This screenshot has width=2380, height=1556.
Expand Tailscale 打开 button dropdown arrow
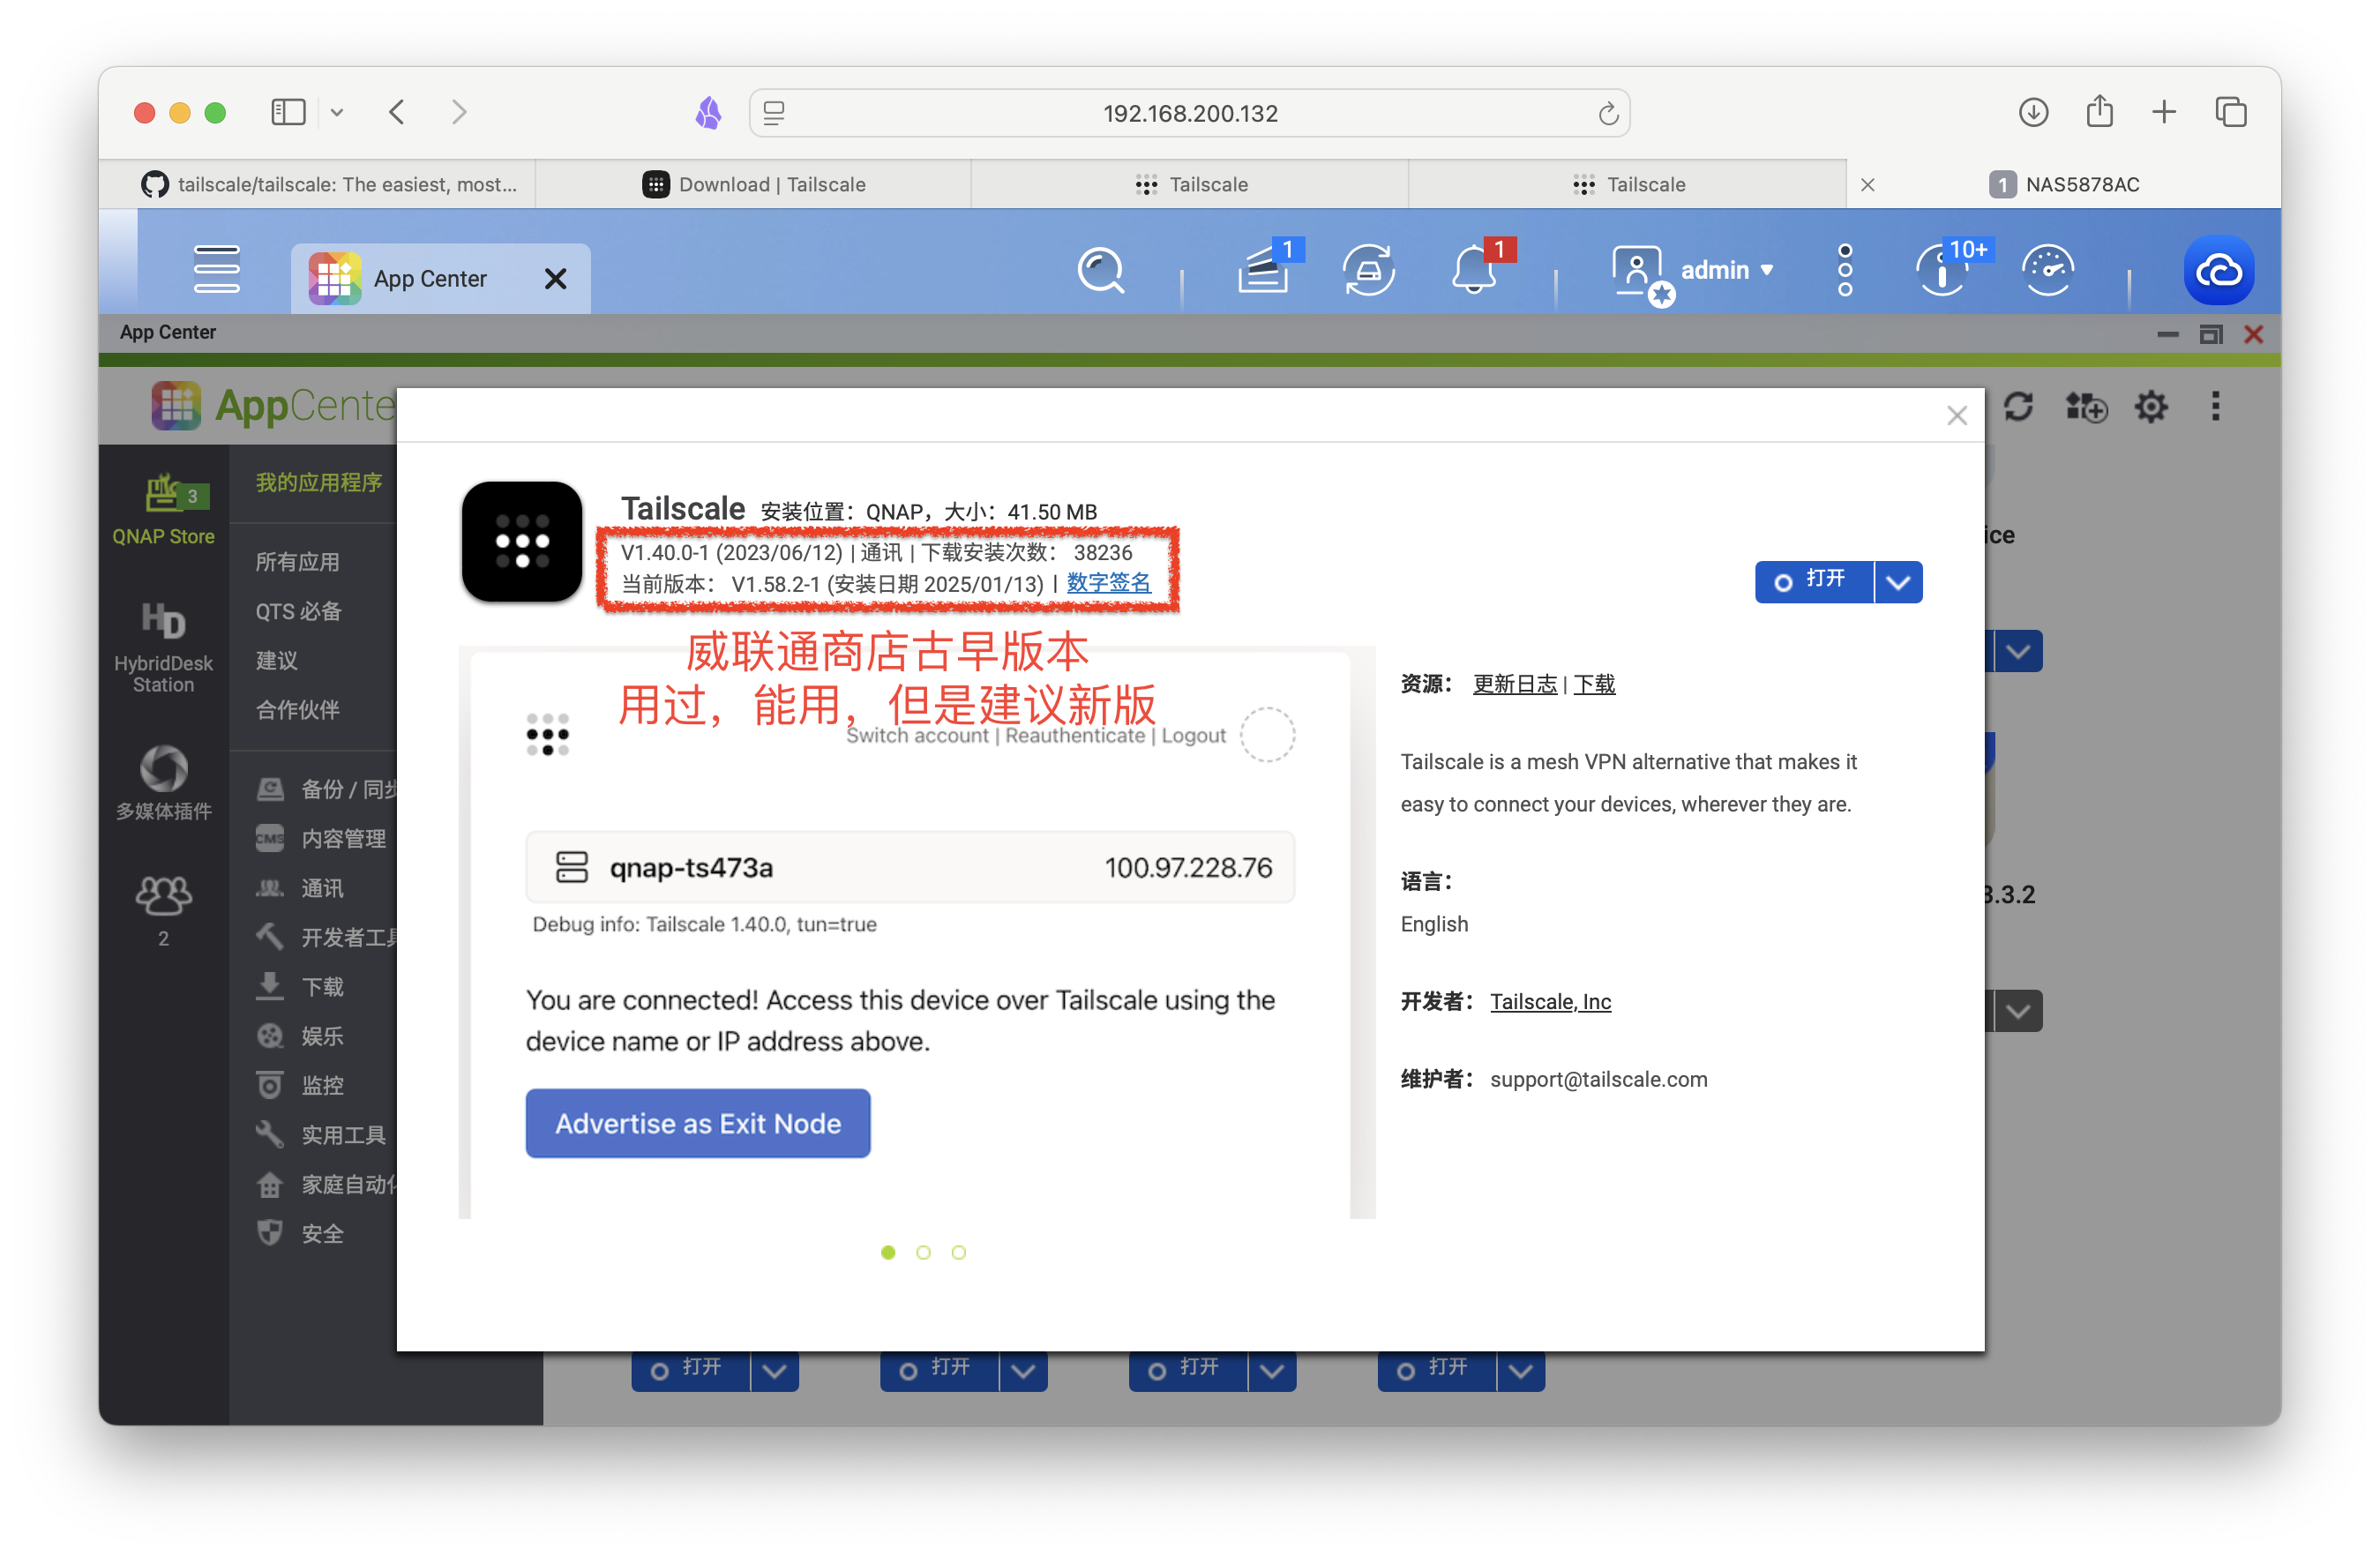point(1898,582)
